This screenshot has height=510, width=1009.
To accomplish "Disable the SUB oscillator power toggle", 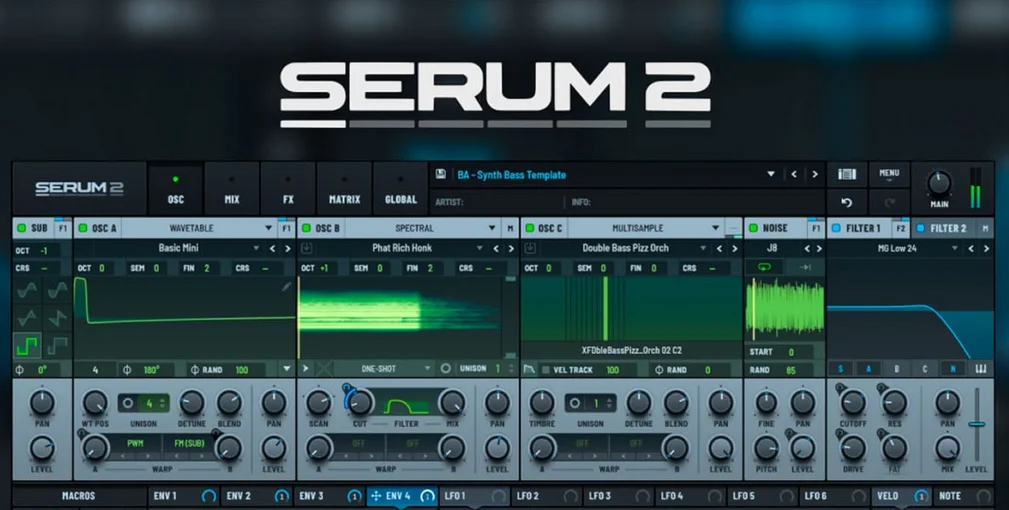I will pyautogui.click(x=21, y=228).
